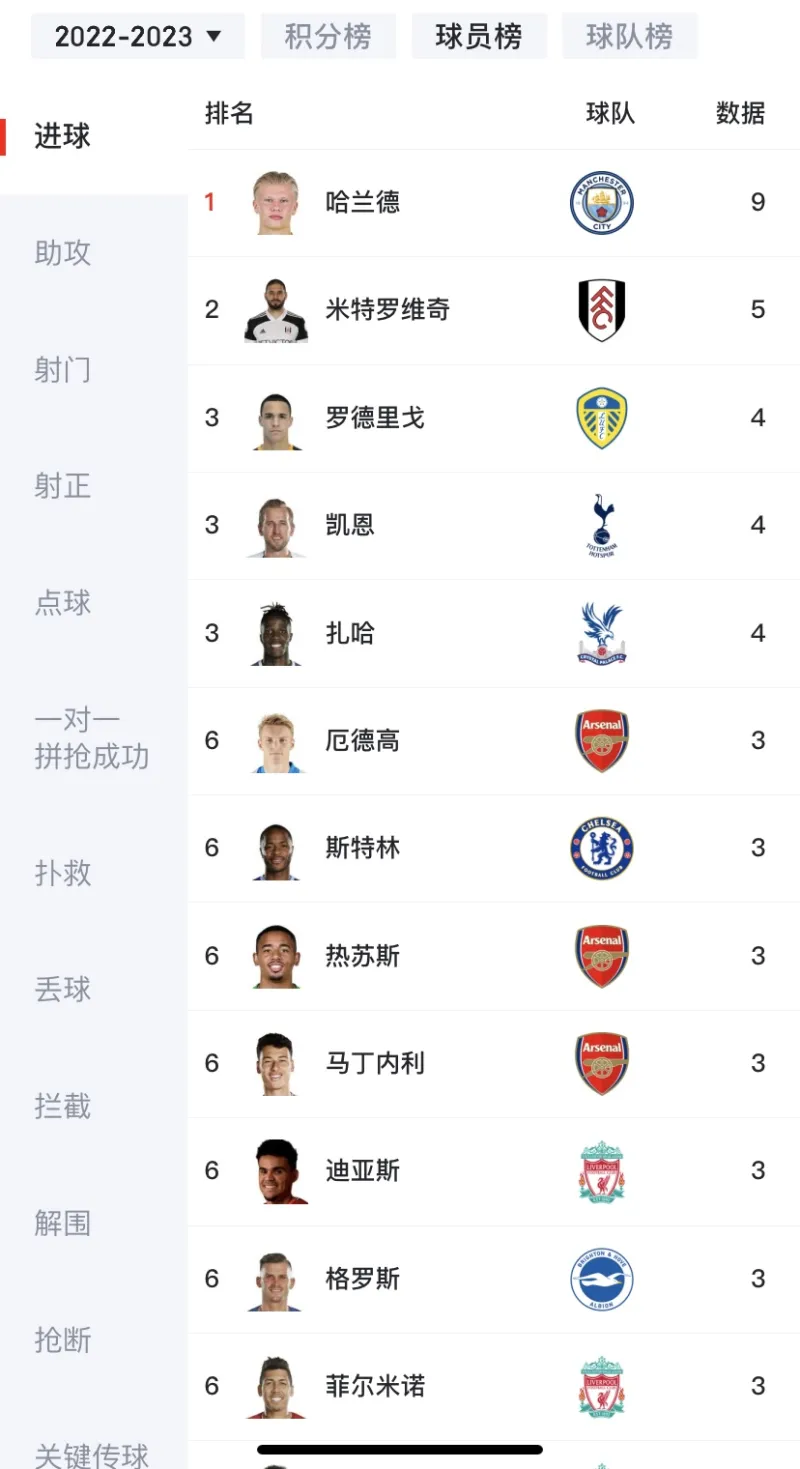Tap the Tottenham Hotspur club crest

(601, 526)
